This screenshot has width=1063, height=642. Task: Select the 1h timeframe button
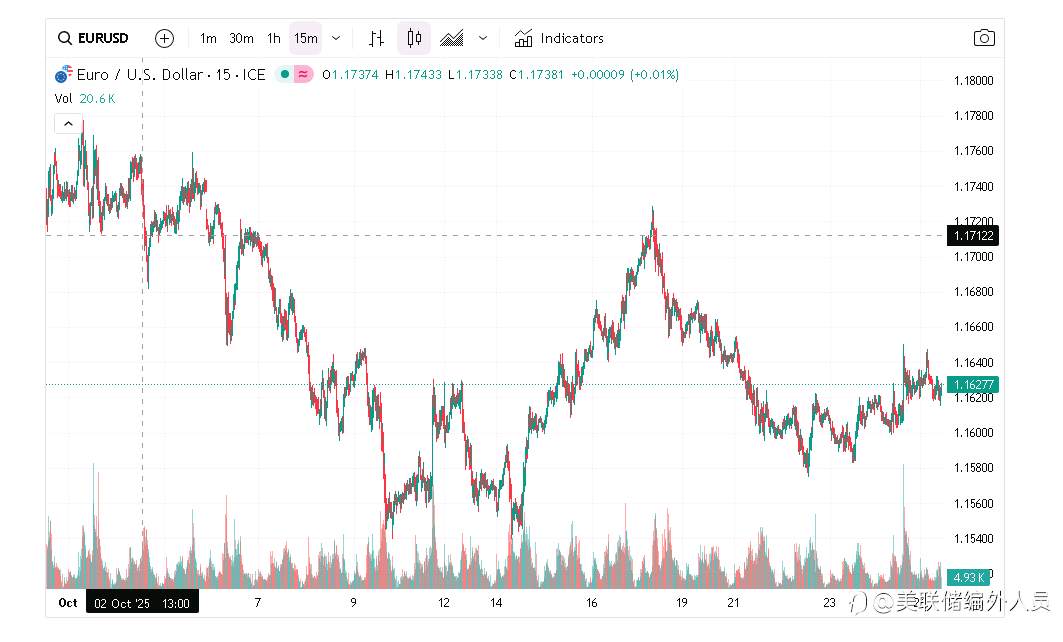click(273, 38)
